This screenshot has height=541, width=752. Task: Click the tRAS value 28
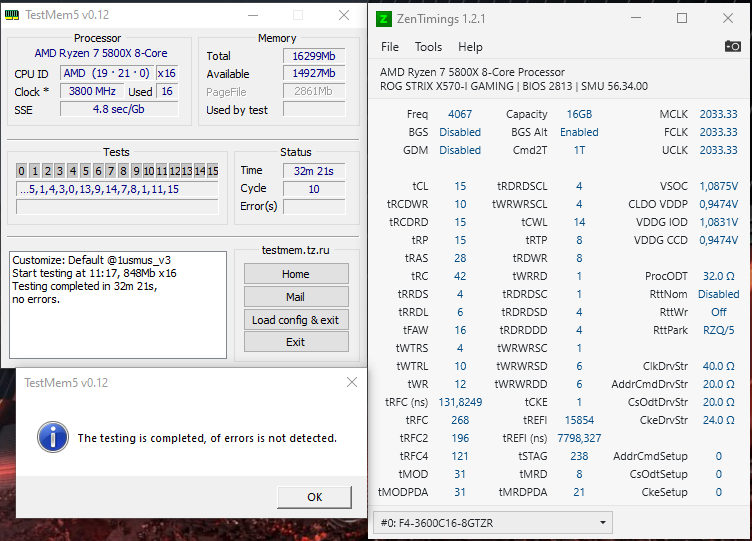460,258
